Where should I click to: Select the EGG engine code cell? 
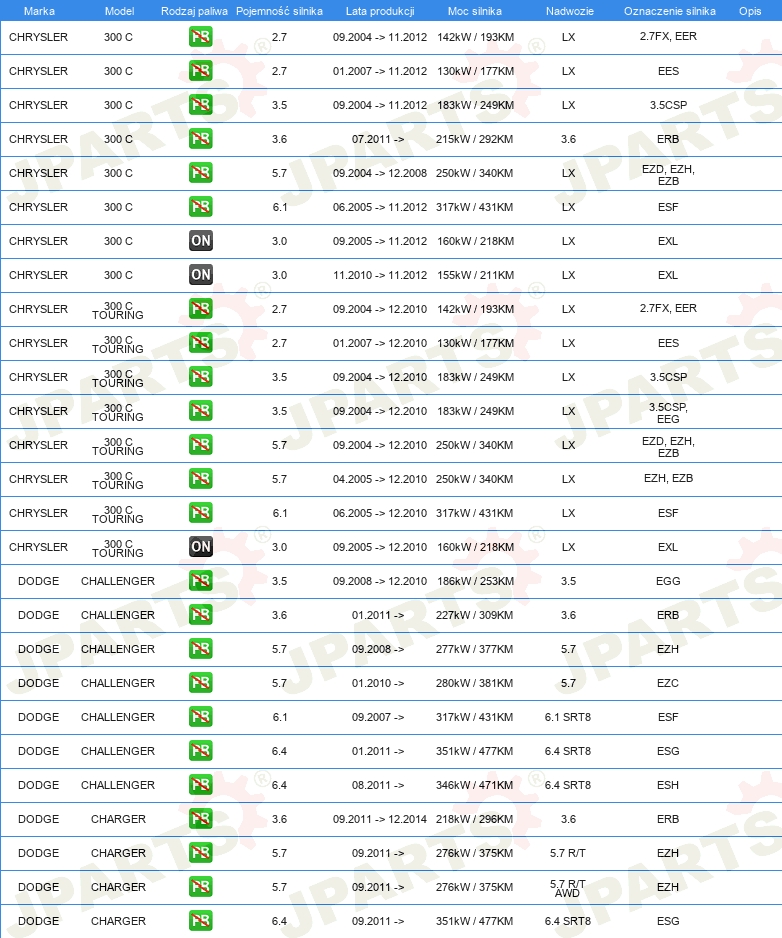coord(668,581)
